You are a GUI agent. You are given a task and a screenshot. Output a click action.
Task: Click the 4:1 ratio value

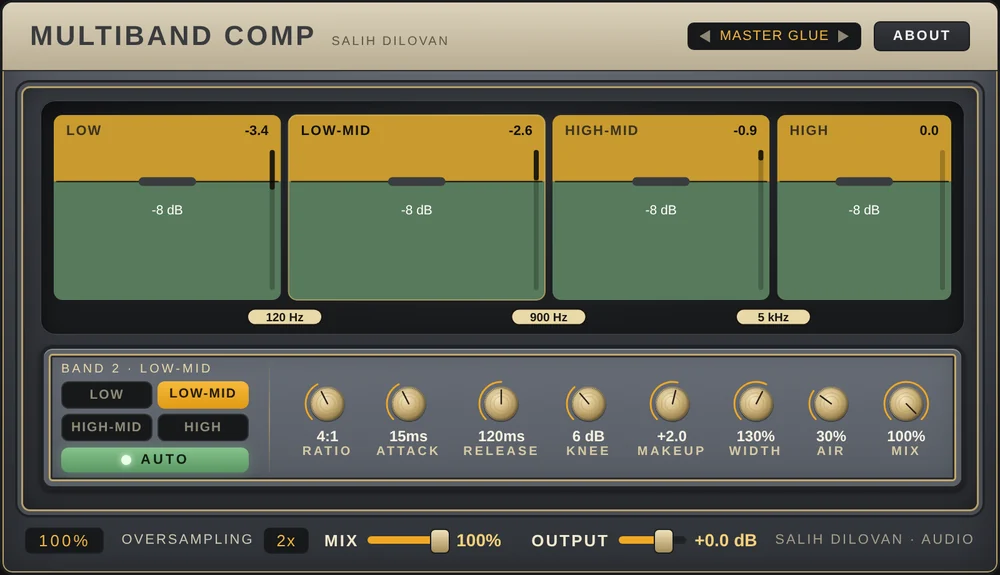[x=327, y=437]
